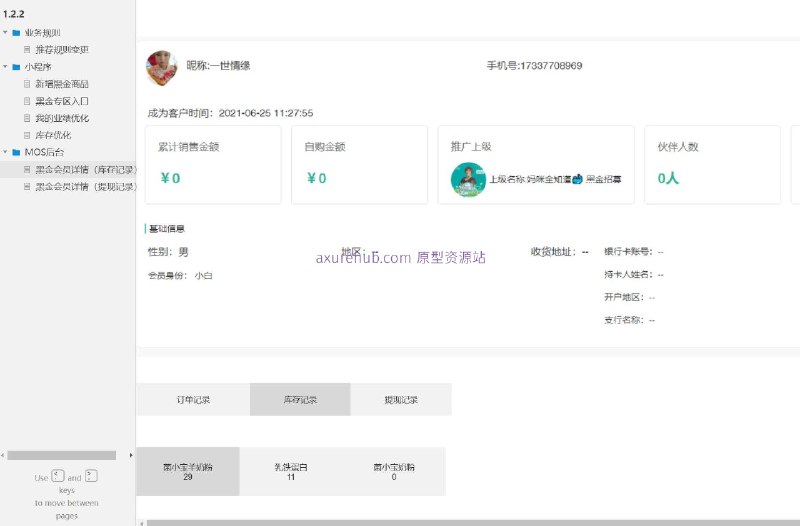Click the 支行名称 field

click(630, 320)
